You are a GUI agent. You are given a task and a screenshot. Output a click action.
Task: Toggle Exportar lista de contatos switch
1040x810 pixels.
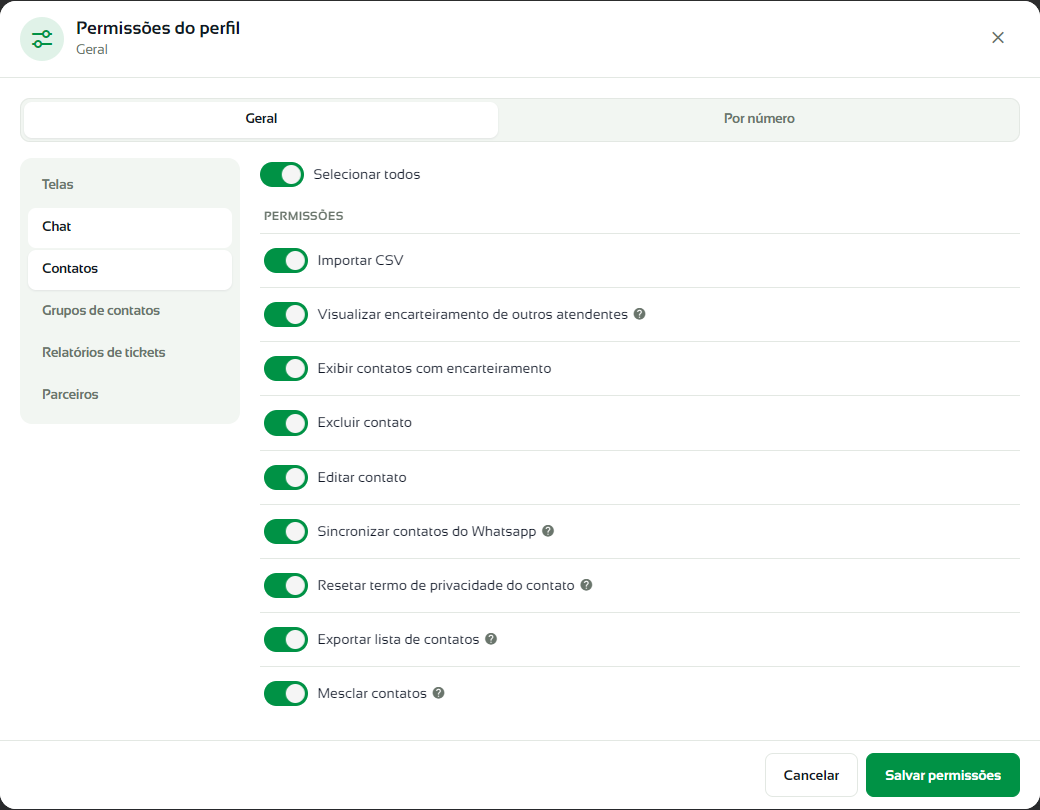click(x=286, y=640)
